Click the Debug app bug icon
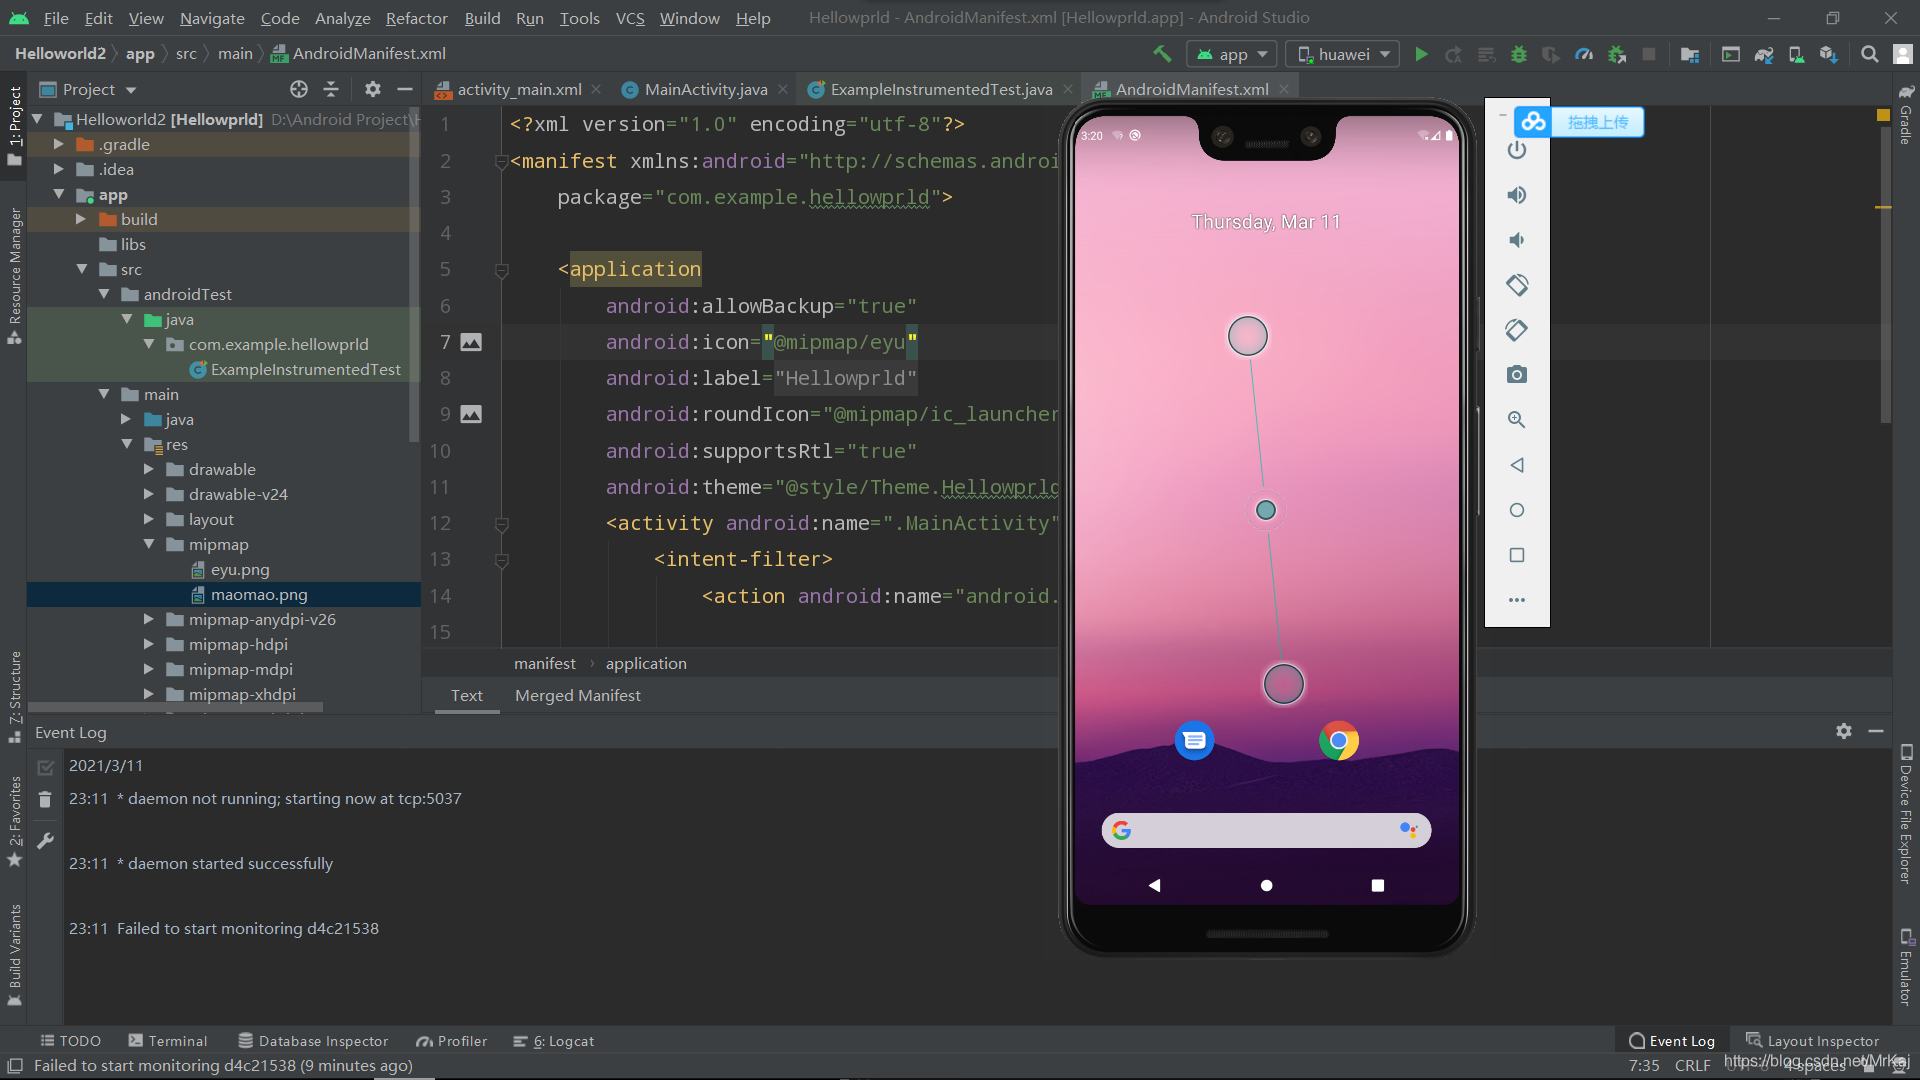Screen dimensions: 1920x1080 pyautogui.click(x=1518, y=54)
